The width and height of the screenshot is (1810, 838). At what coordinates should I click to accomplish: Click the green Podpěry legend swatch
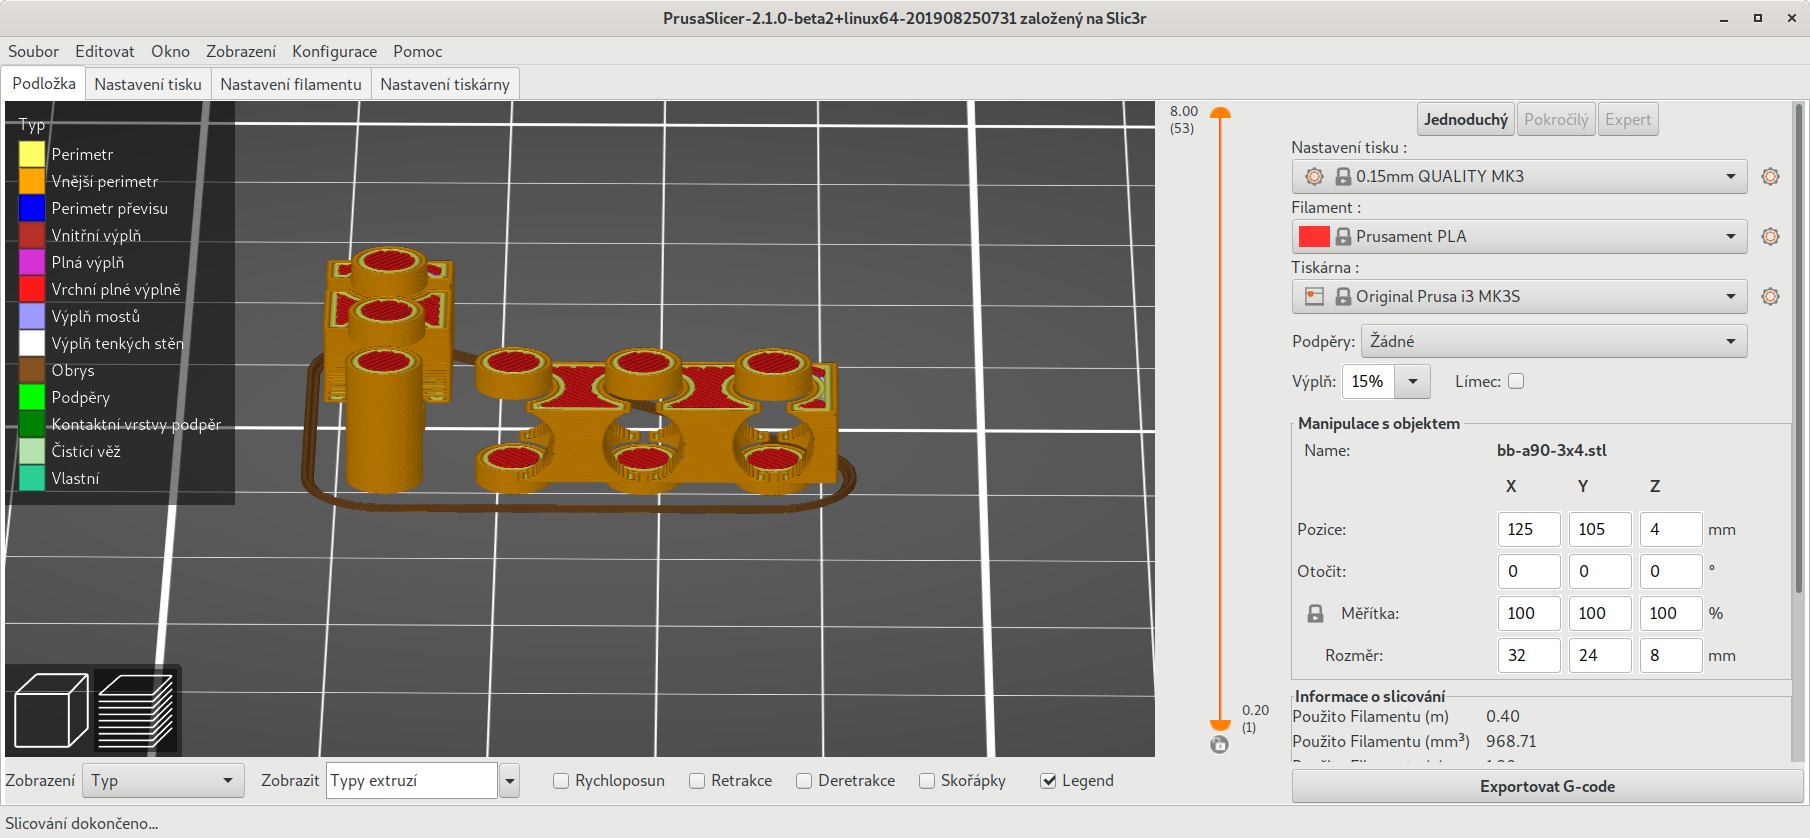tap(32, 397)
